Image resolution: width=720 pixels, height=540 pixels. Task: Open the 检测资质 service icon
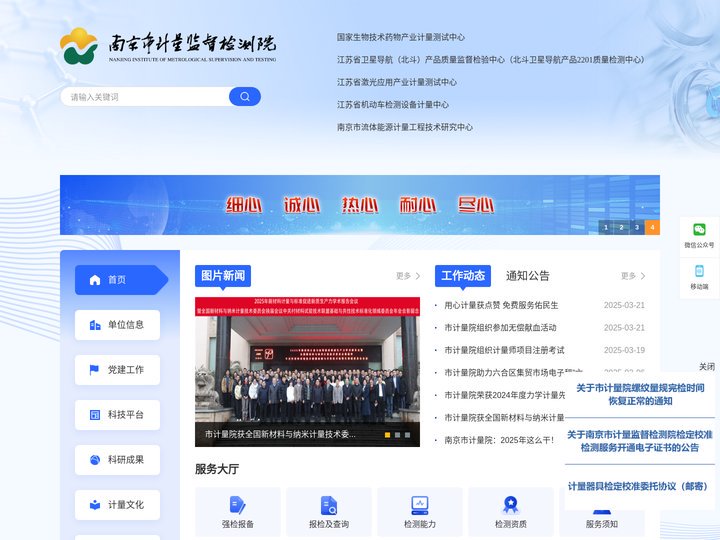coord(511,505)
